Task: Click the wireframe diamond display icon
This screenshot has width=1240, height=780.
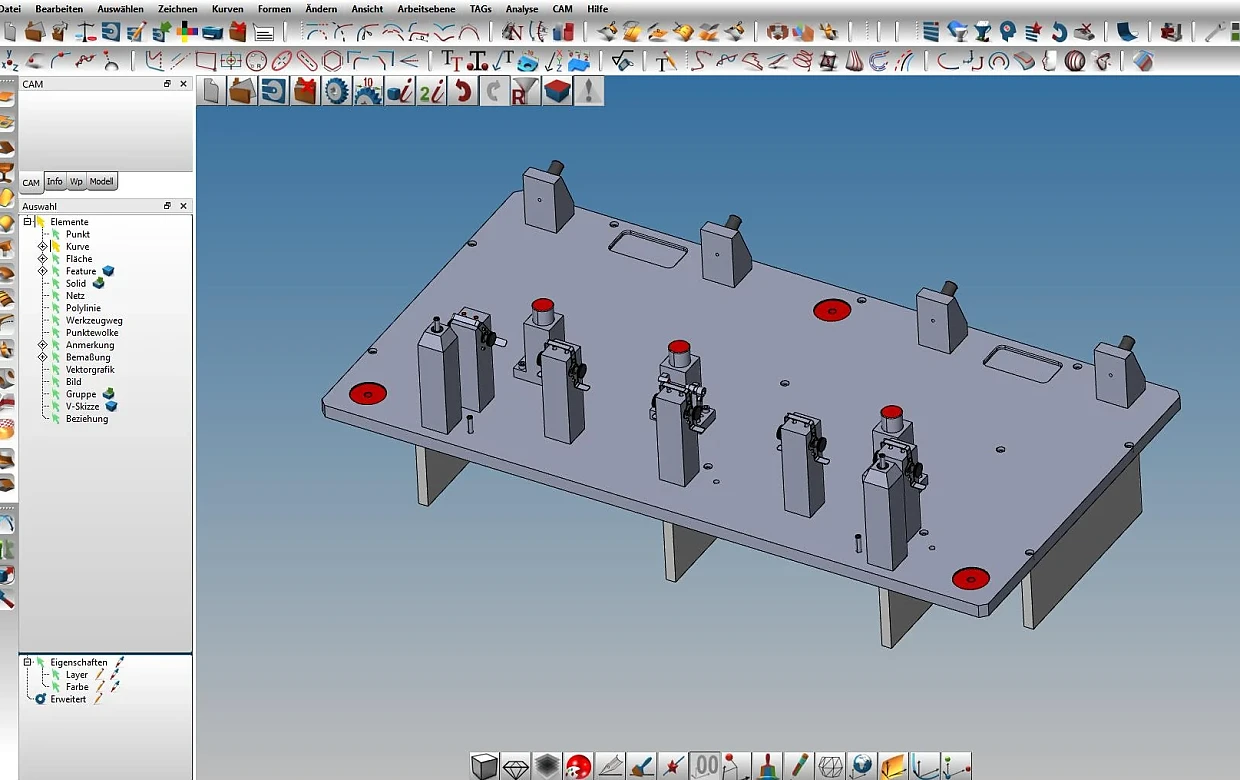Action: (x=515, y=767)
